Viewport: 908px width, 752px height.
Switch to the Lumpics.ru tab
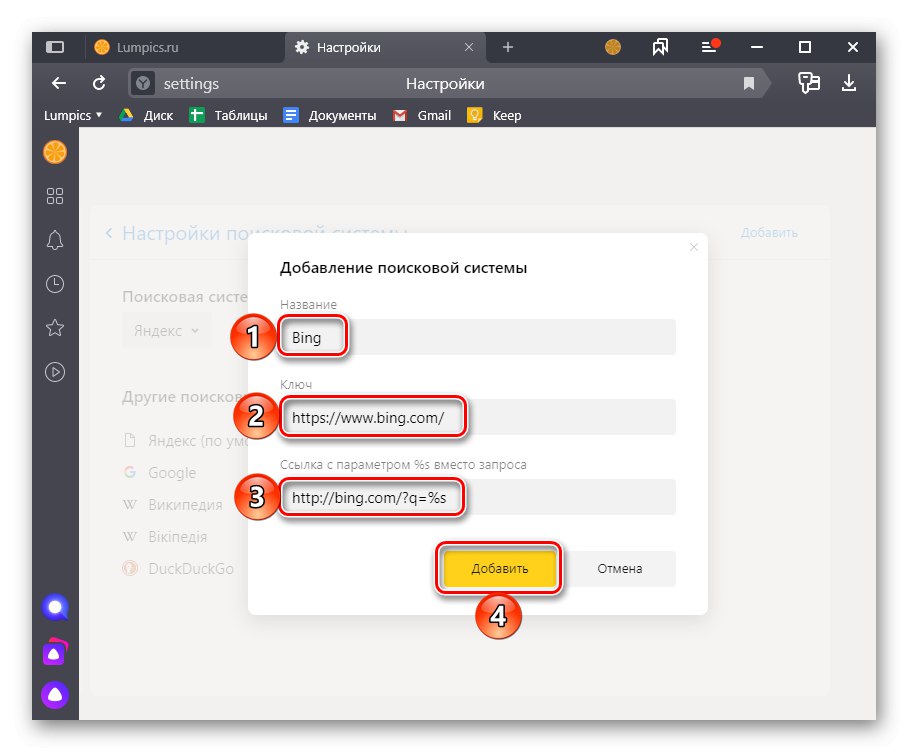(x=184, y=47)
